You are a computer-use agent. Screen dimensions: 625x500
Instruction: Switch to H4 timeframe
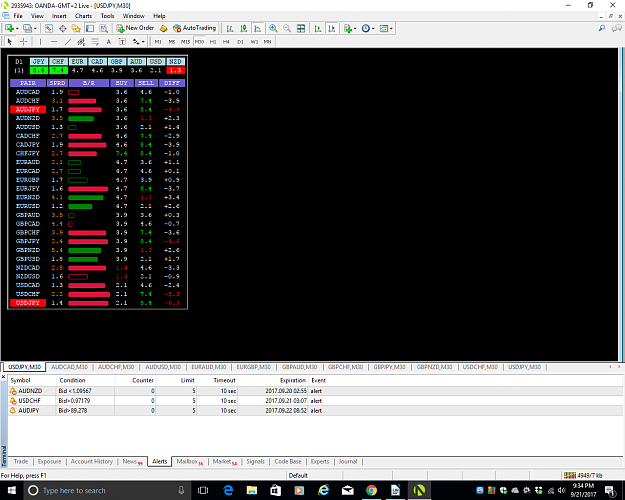[x=226, y=41]
